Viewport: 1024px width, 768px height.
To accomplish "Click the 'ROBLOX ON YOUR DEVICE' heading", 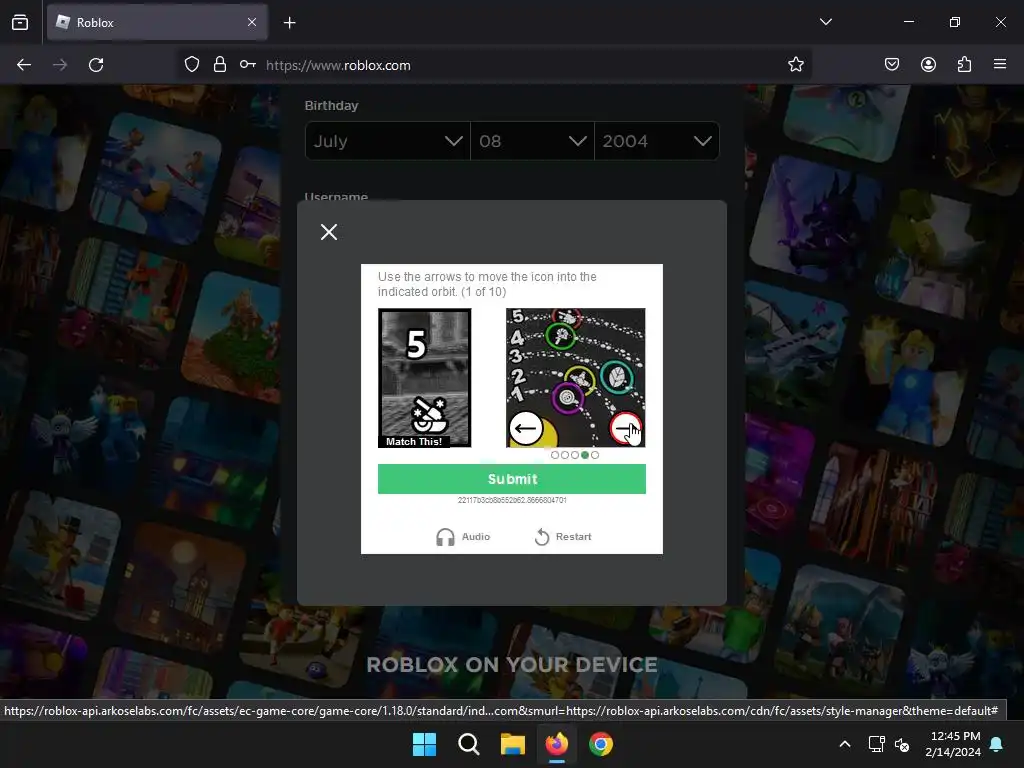I will [512, 664].
